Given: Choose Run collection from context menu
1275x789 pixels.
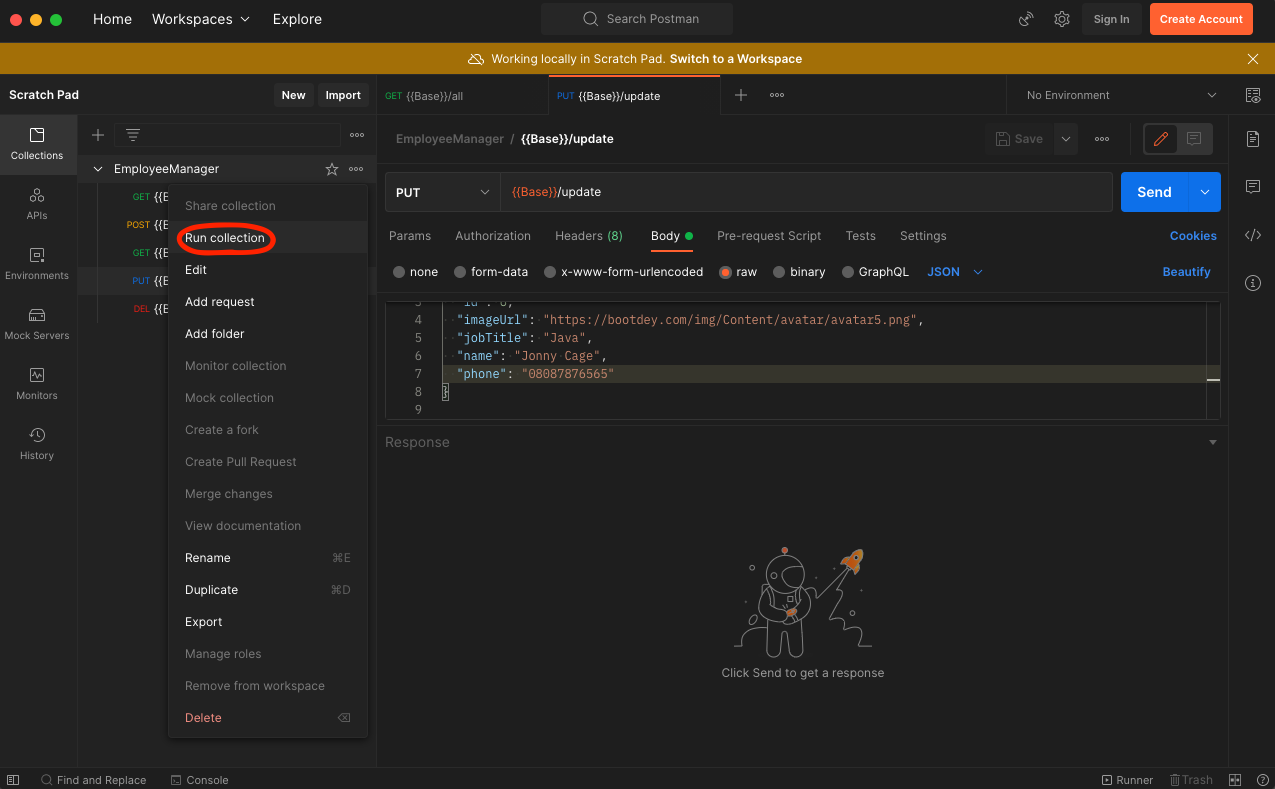Looking at the screenshot, I should (225, 238).
